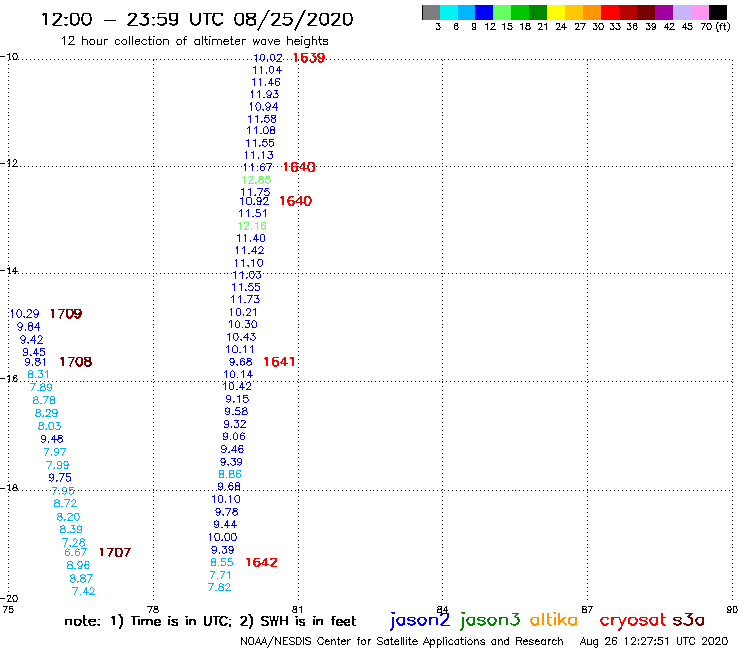The width and height of the screenshot is (740, 650).
Task: Click the 11.04 wave height value
Action: [267, 70]
